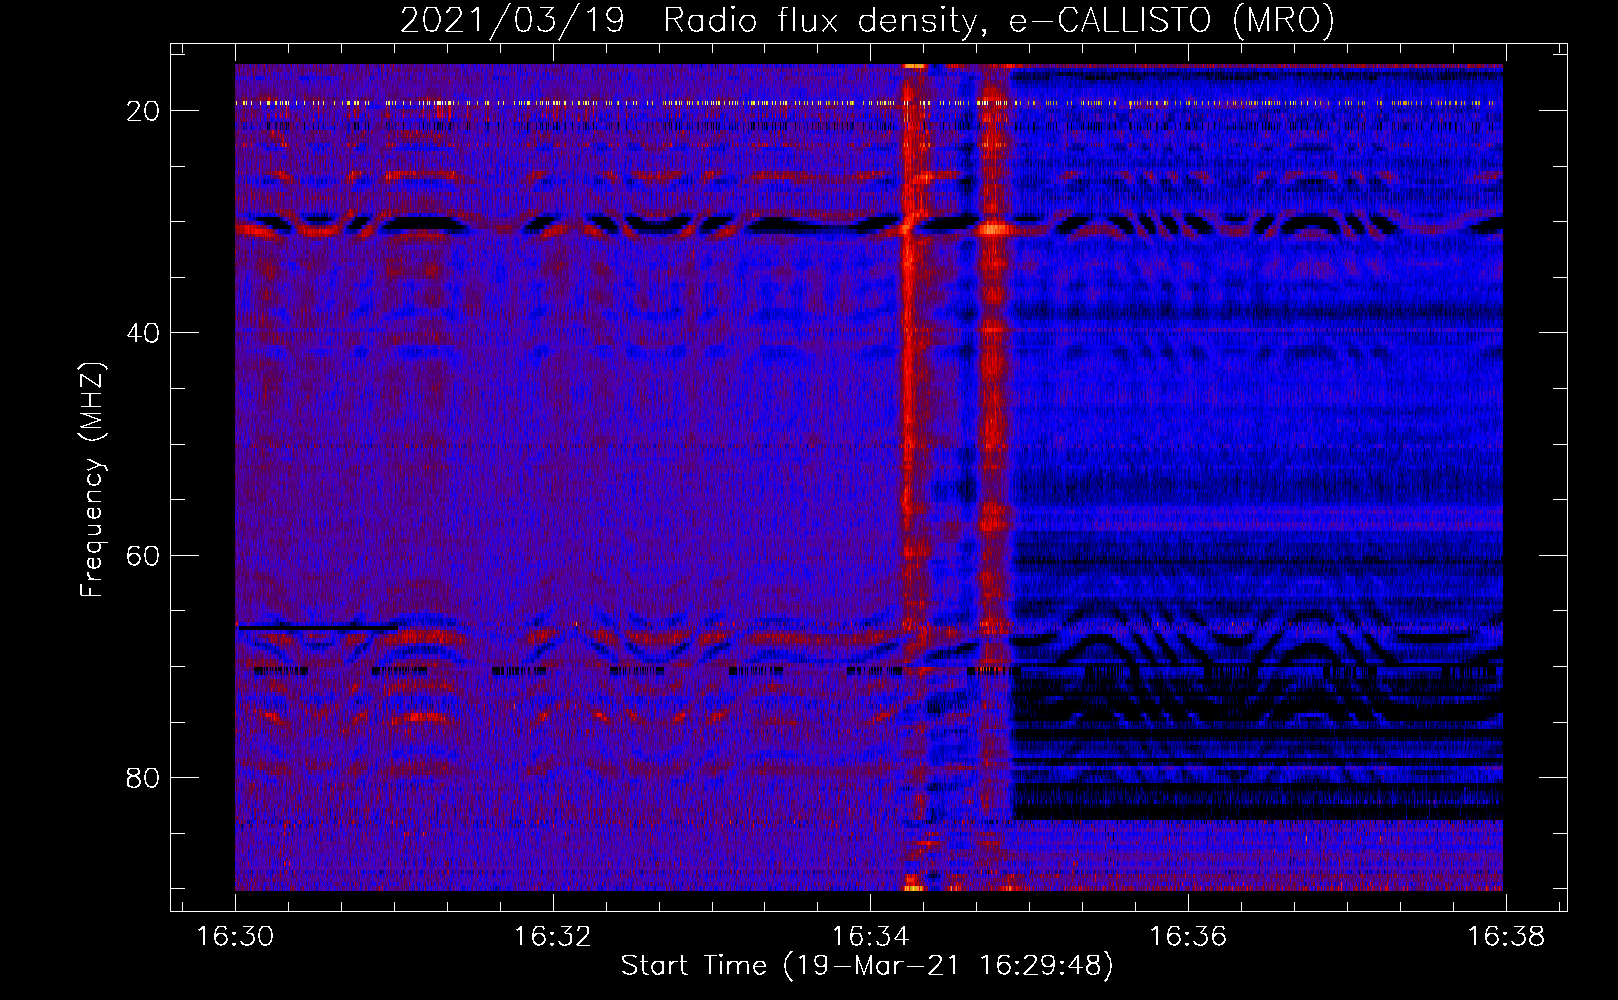Click the '16:32' time tick label

tap(552, 937)
